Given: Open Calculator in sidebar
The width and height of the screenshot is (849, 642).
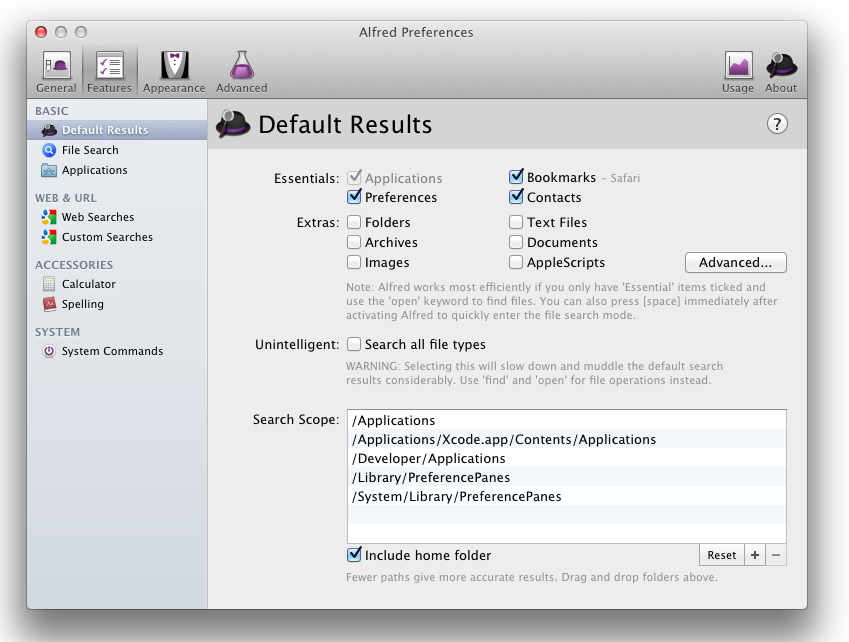Looking at the screenshot, I should coord(117,284).
